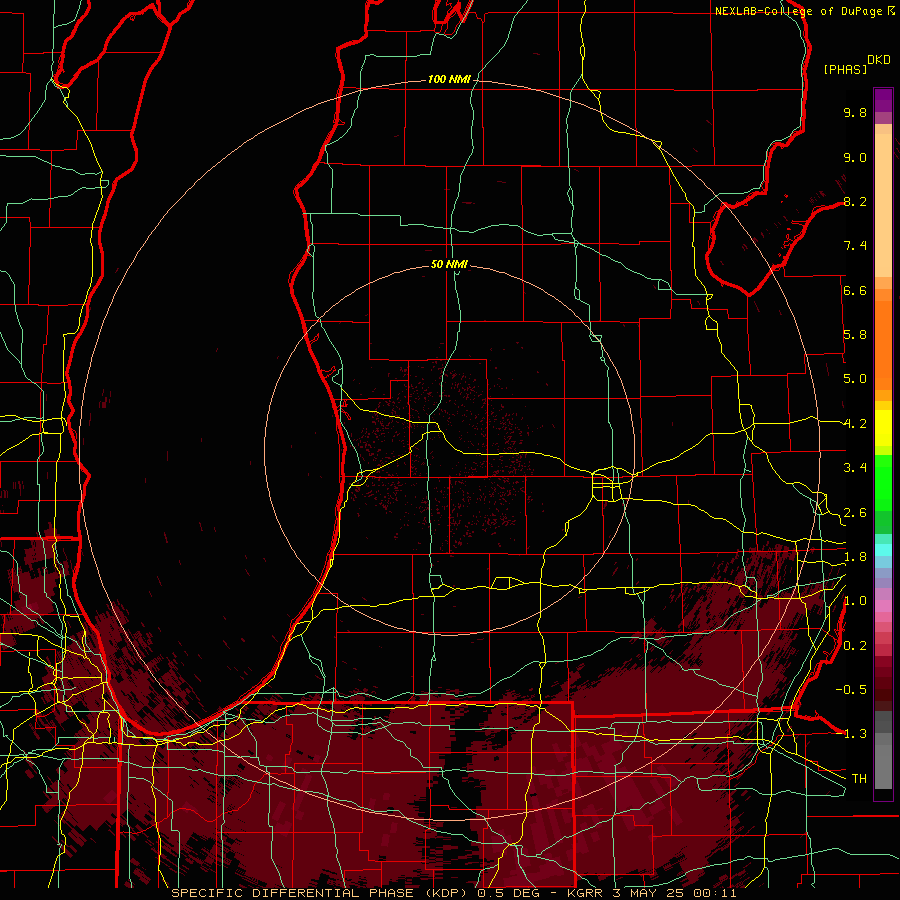This screenshot has width=900, height=900.
Task: Click the 100 NMI range ring label
Action: (x=449, y=79)
